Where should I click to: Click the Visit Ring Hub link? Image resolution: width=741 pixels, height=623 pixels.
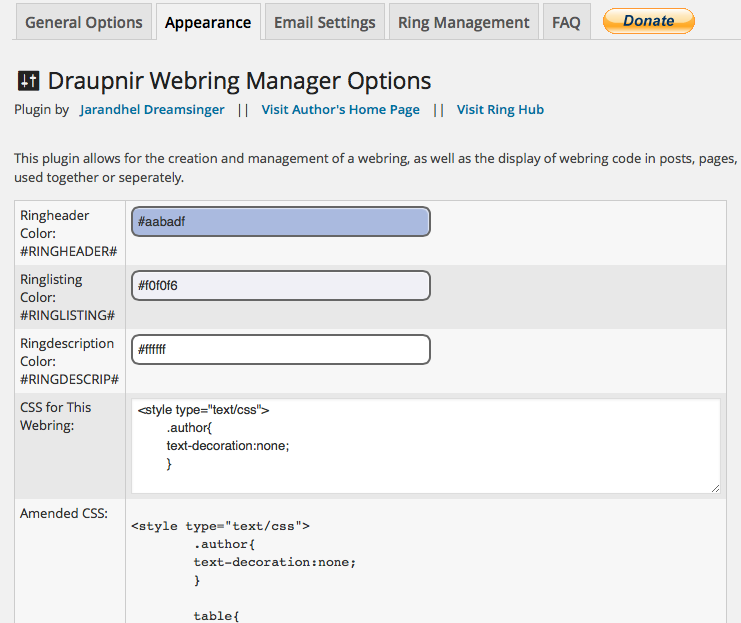500,110
